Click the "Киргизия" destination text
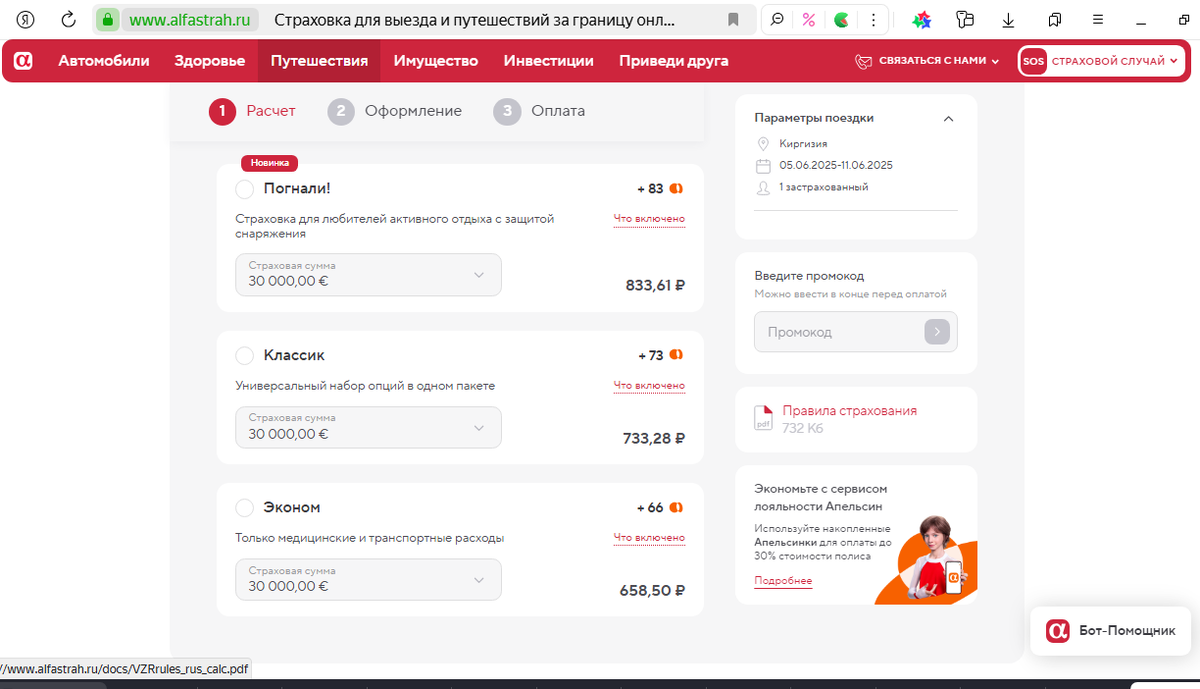 pyautogui.click(x=803, y=144)
